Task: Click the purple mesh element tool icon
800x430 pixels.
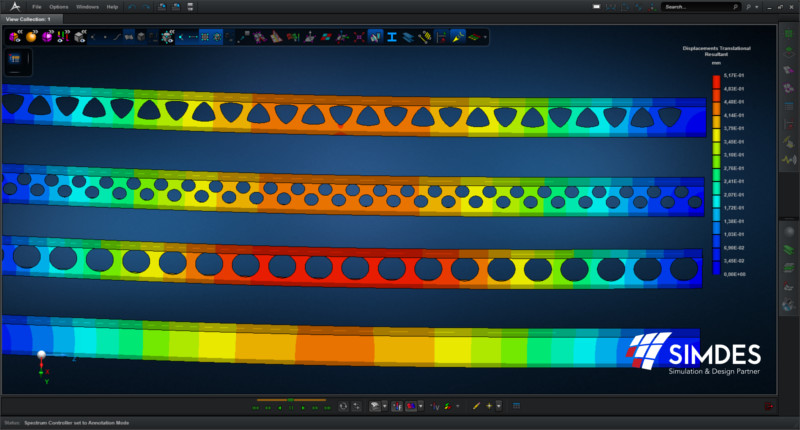Action: [x=260, y=37]
